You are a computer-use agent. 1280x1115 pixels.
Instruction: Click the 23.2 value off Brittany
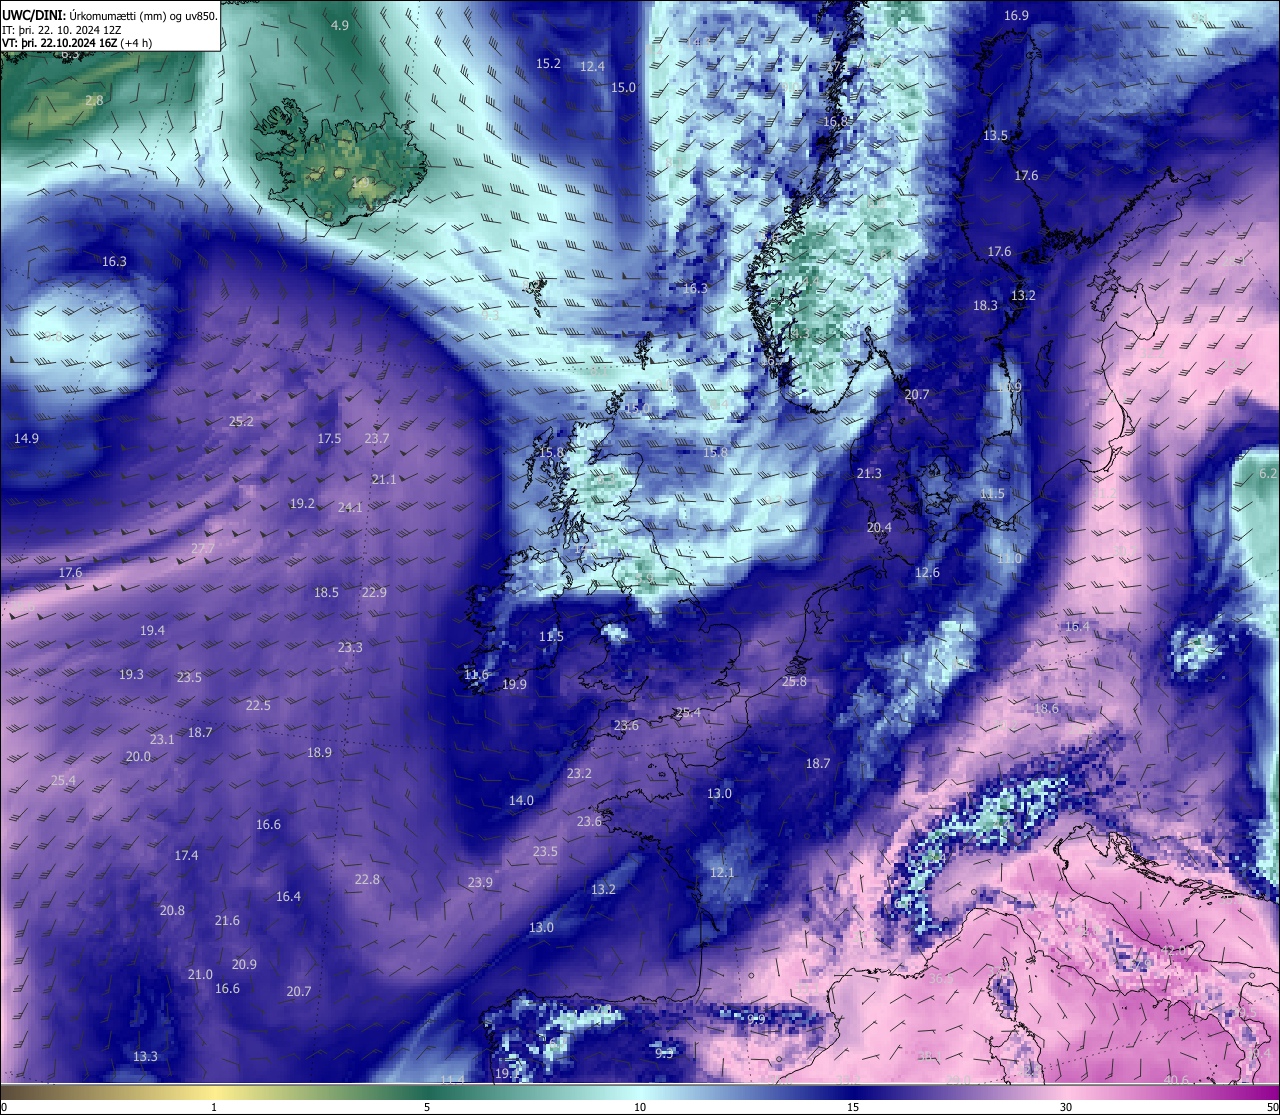pos(579,773)
